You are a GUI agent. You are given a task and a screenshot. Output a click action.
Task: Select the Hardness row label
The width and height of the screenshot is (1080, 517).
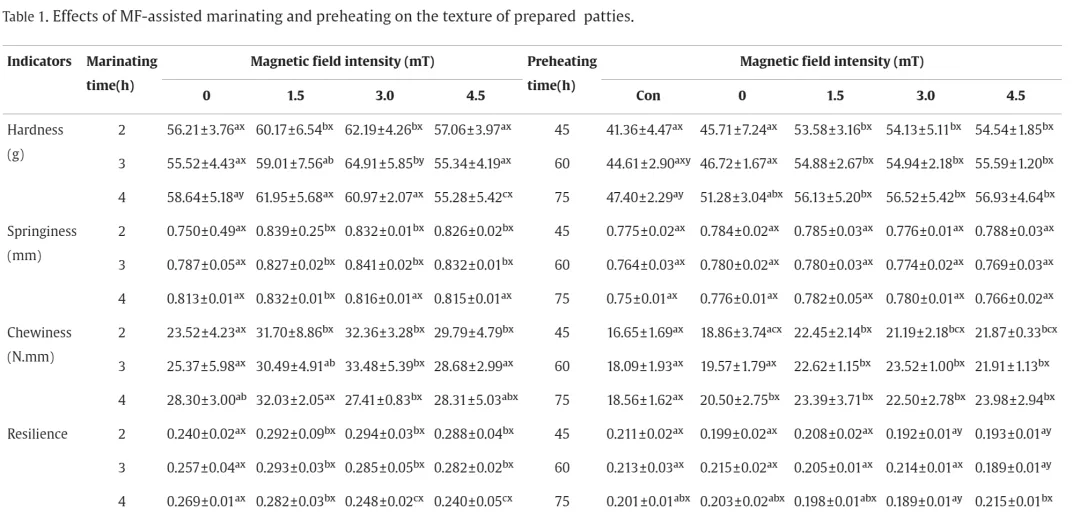tap(35, 142)
